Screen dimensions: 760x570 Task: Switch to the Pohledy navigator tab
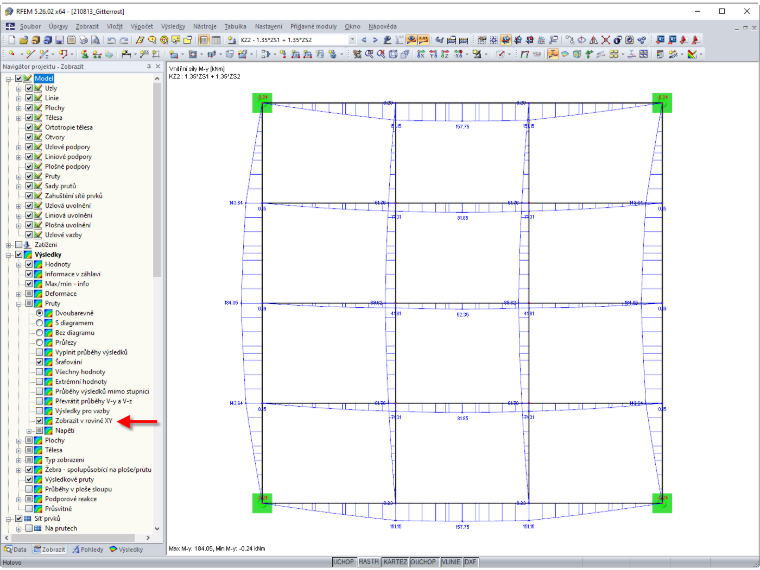click(x=88, y=549)
